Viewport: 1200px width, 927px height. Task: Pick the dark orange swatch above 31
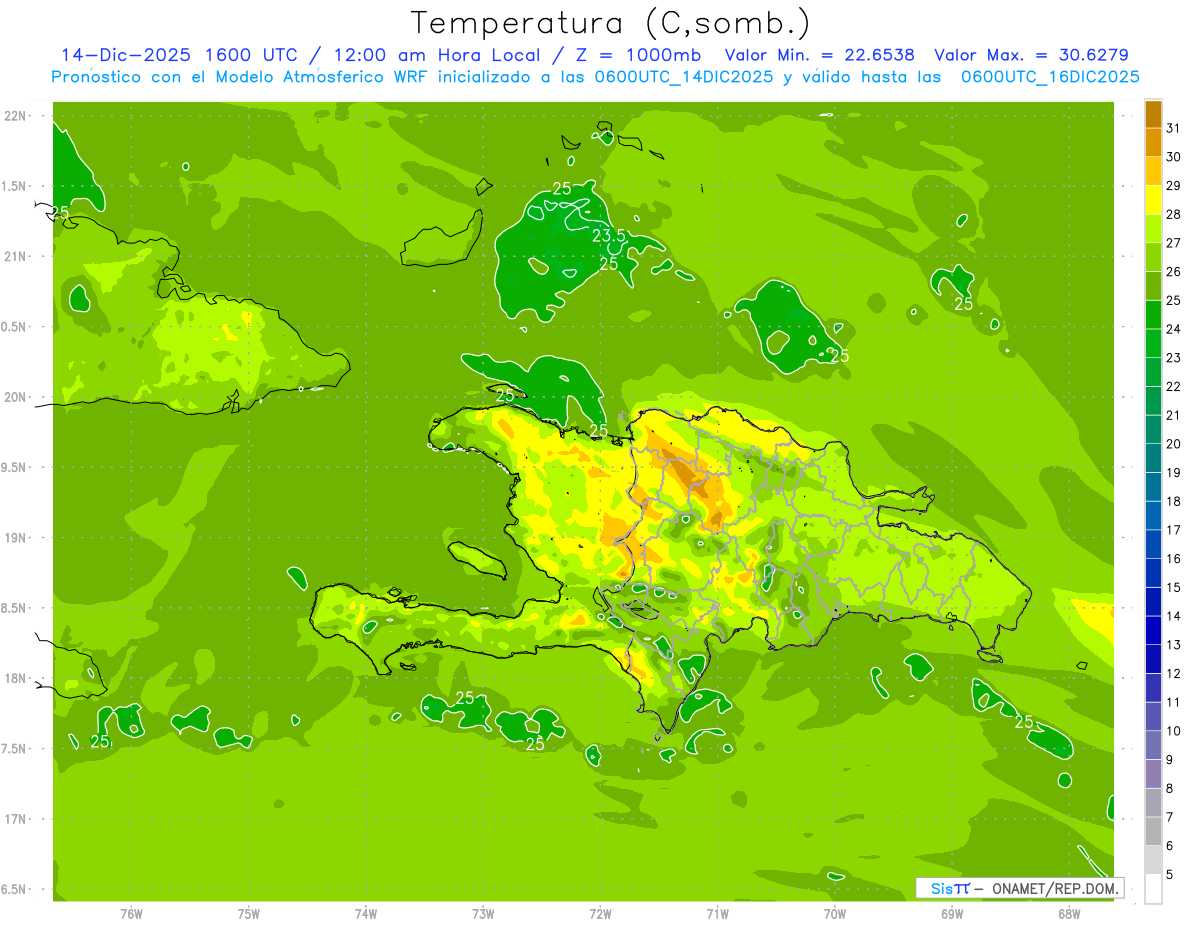tap(1153, 113)
